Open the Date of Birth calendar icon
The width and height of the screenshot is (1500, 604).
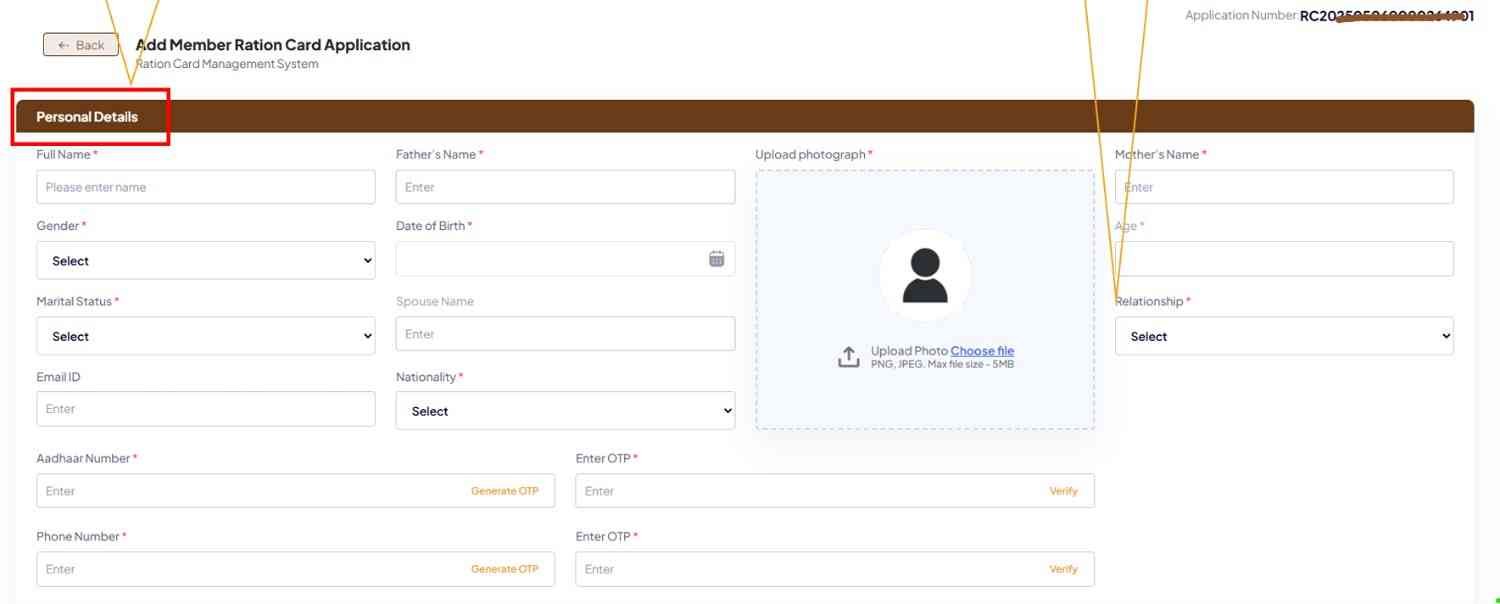point(716,259)
